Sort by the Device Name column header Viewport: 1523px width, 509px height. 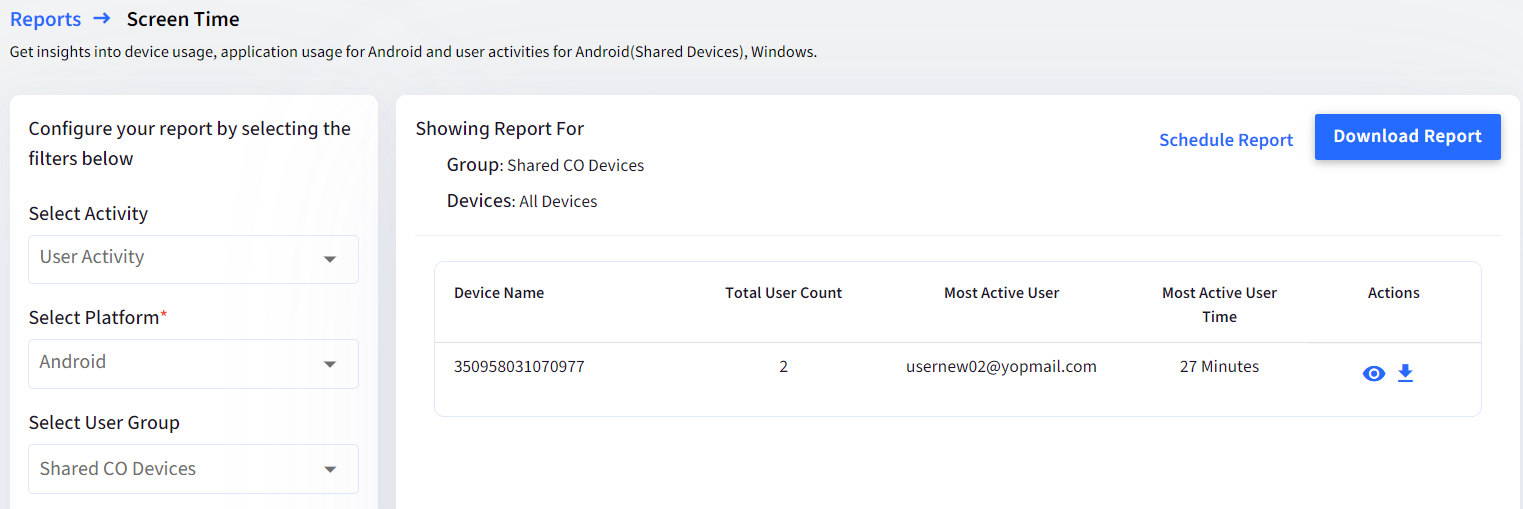[499, 293]
